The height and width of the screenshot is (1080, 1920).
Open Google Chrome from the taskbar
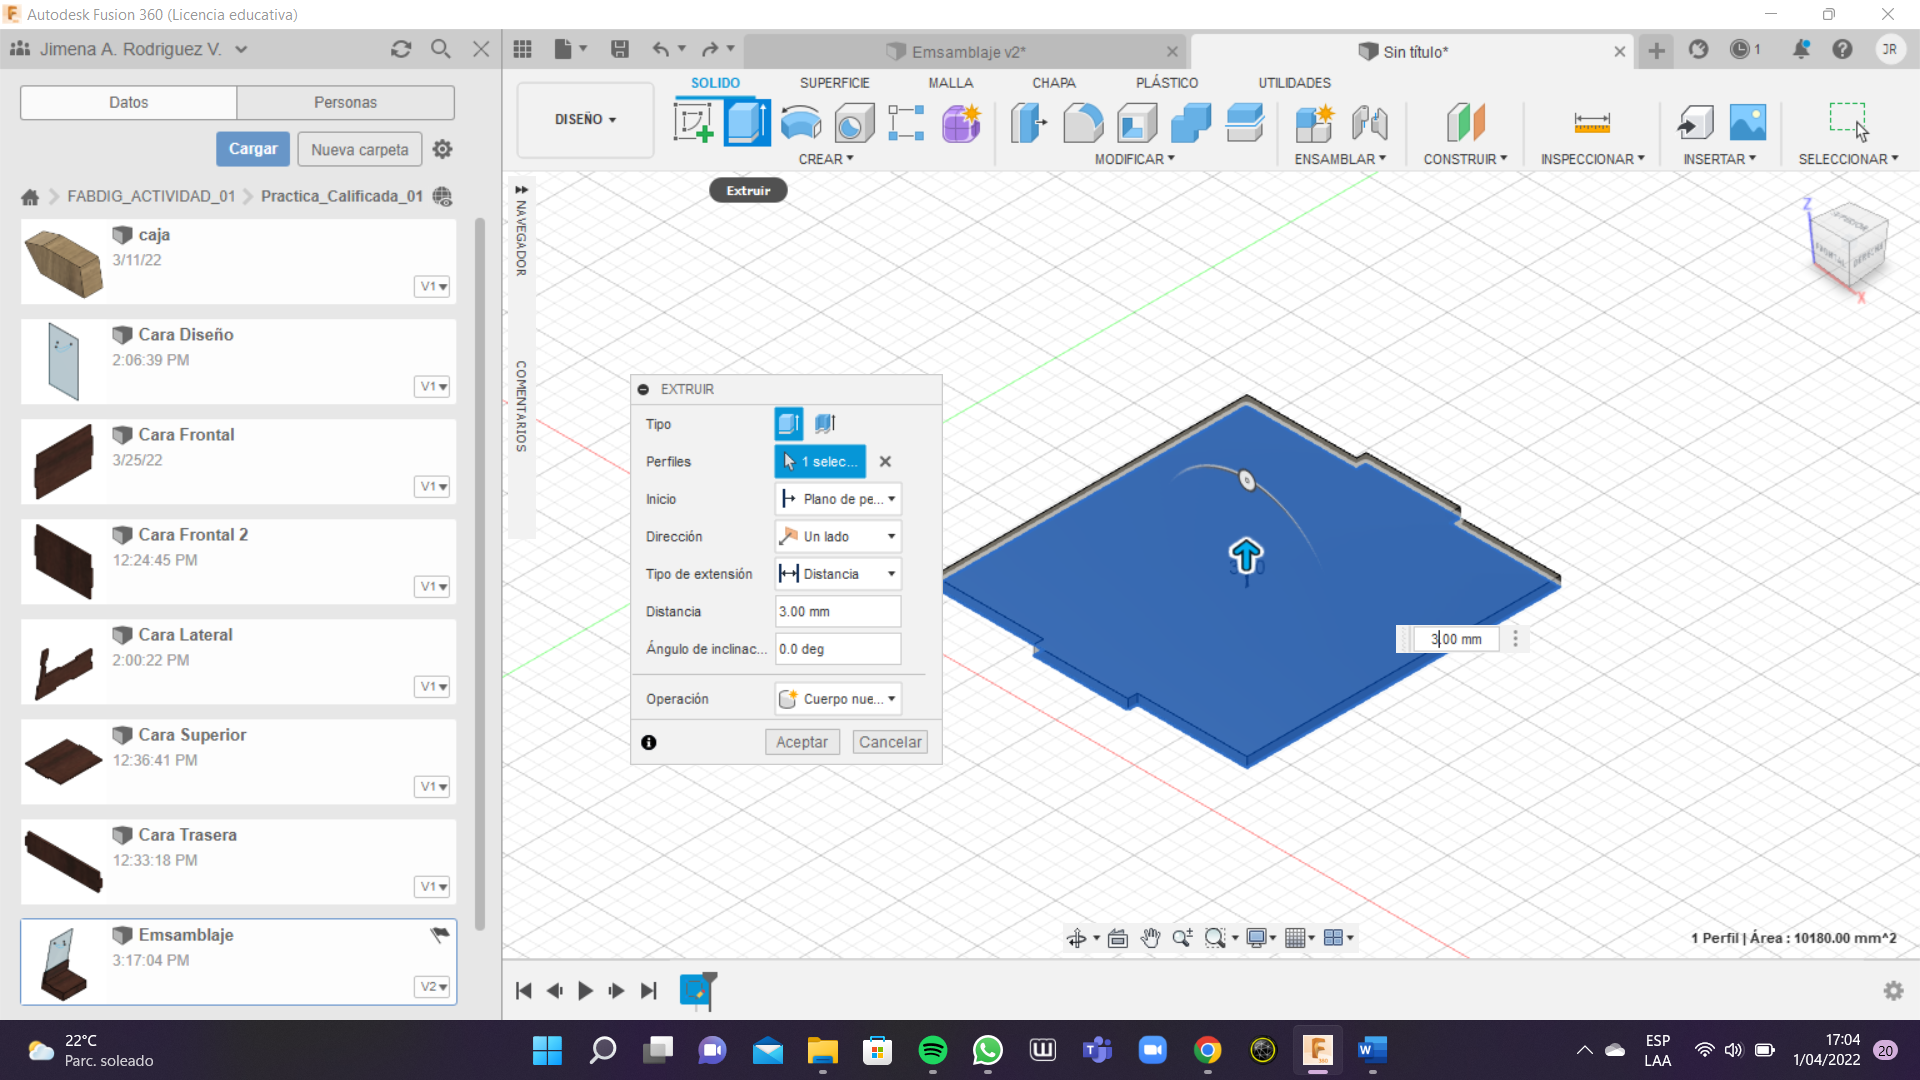pos(1207,1050)
